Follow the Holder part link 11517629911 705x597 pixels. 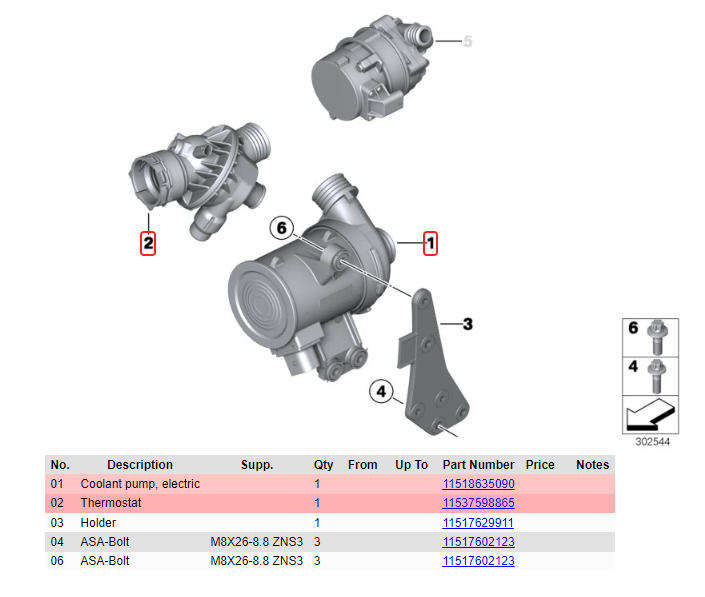478,523
